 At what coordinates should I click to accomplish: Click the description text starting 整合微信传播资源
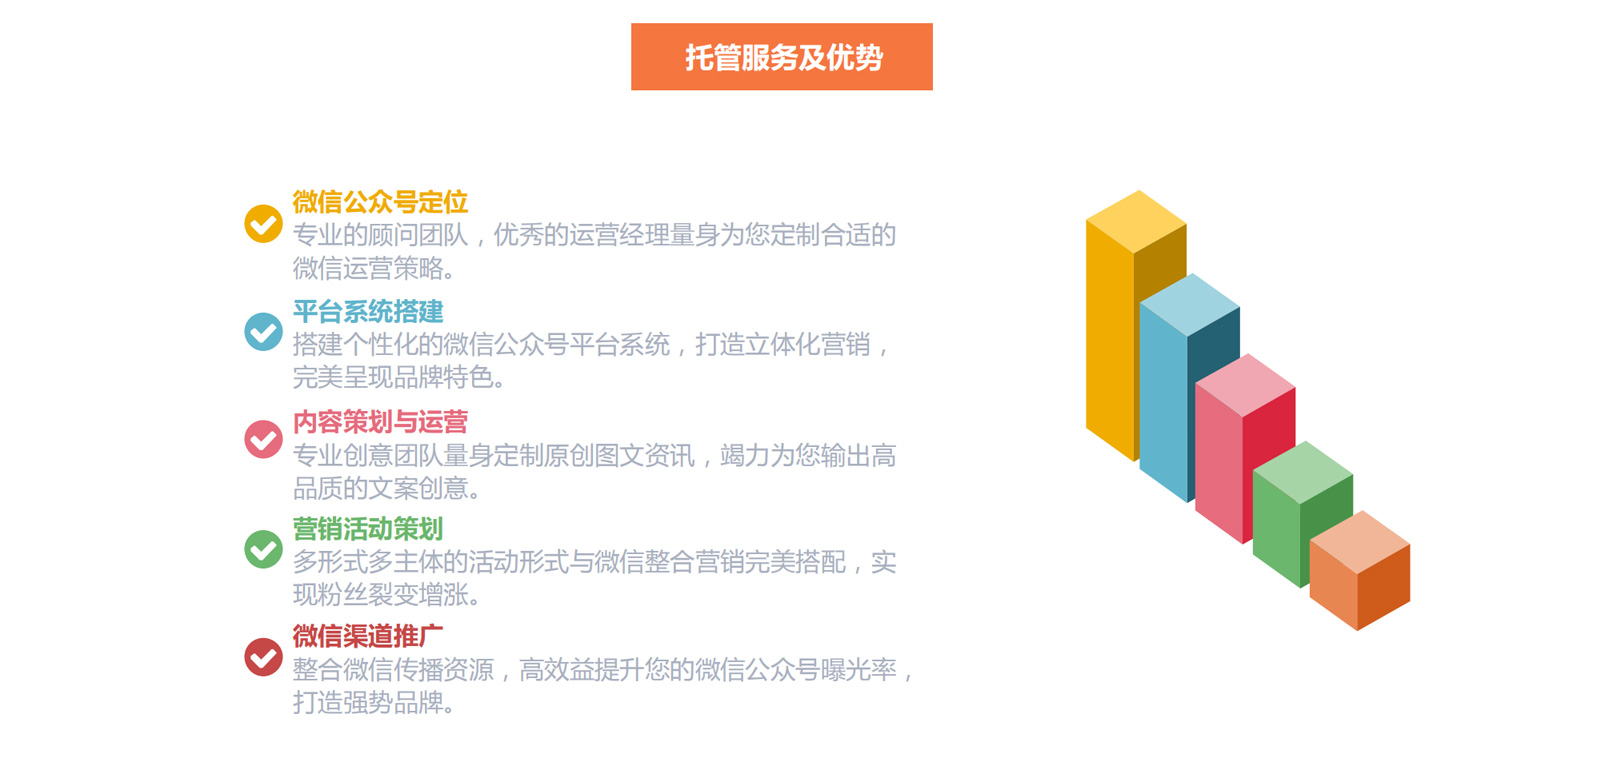pyautogui.click(x=603, y=686)
